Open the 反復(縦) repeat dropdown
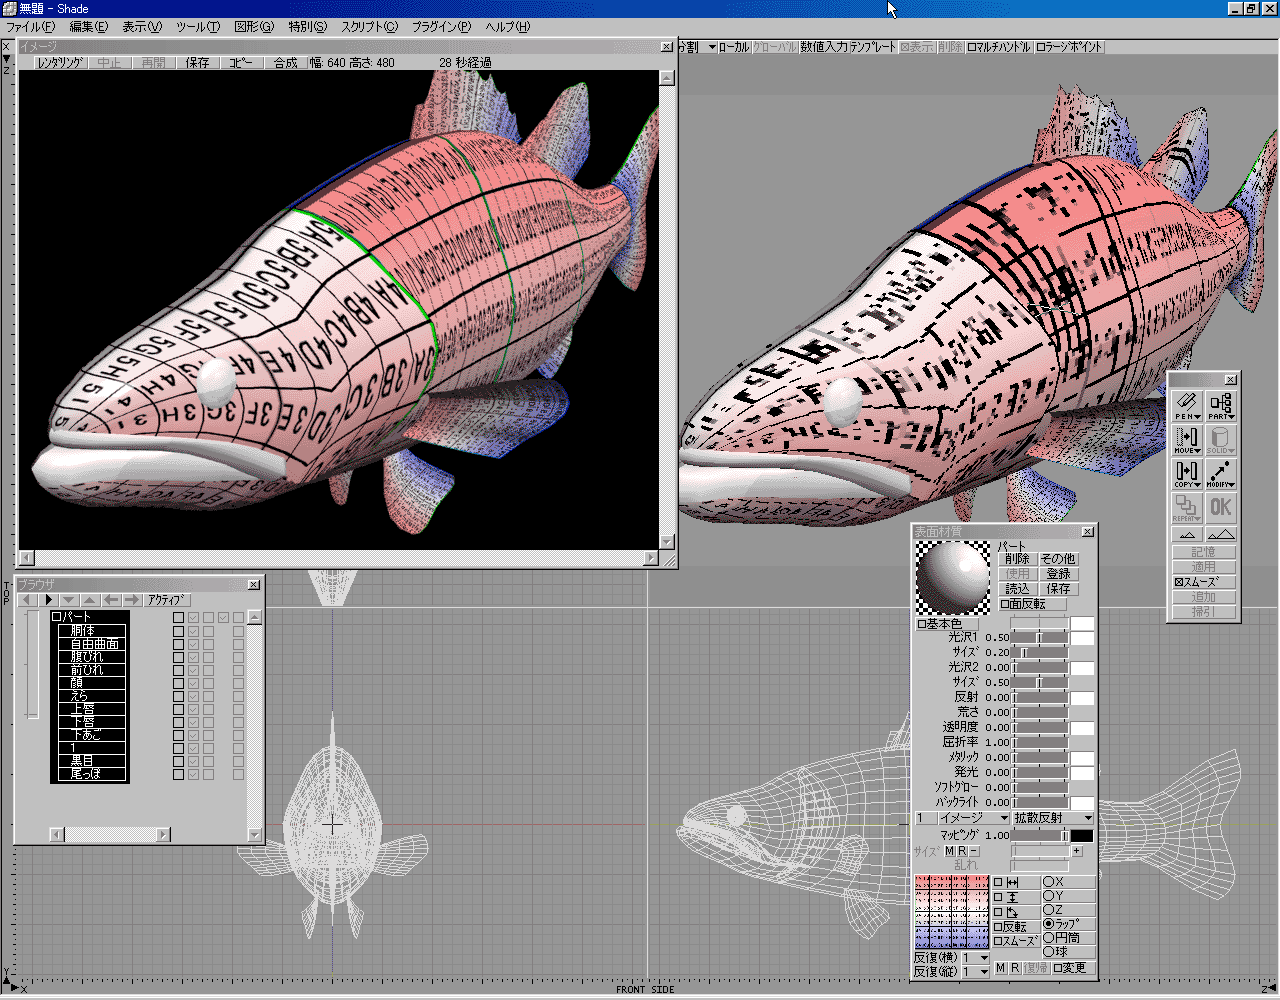Viewport: 1280px width, 1000px height. click(976, 972)
